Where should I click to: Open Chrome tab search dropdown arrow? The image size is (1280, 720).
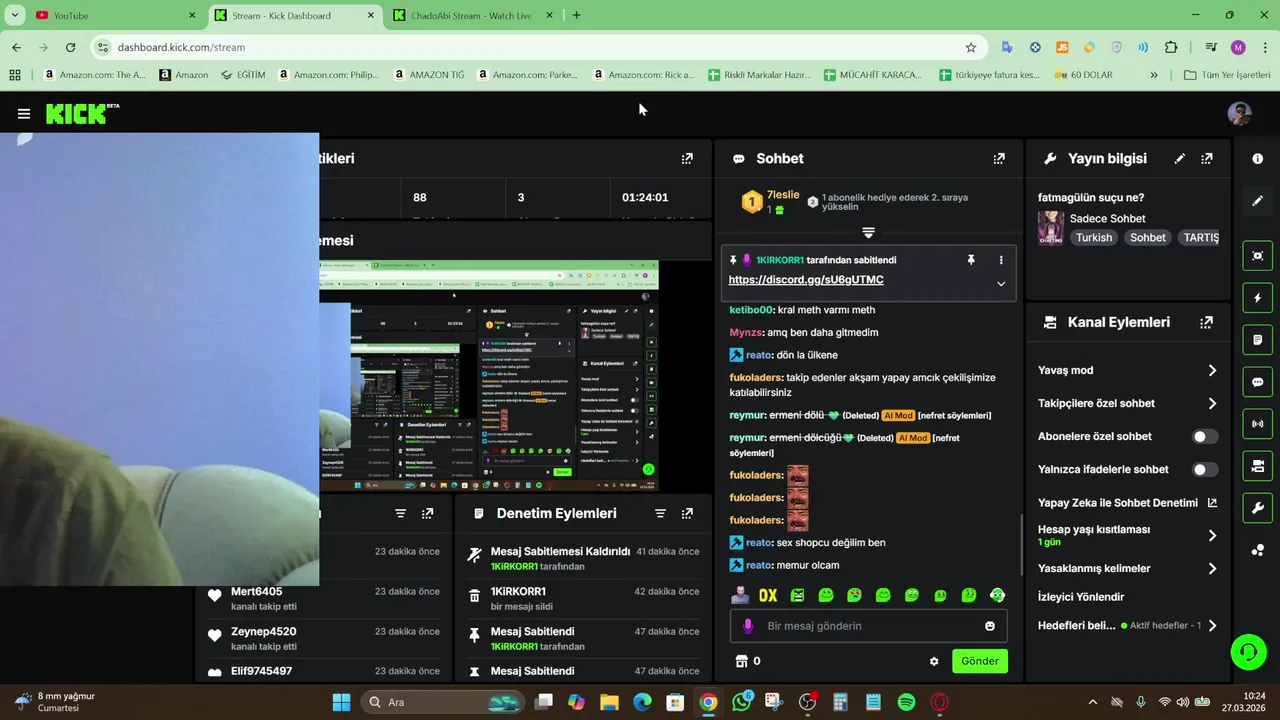[x=16, y=15]
